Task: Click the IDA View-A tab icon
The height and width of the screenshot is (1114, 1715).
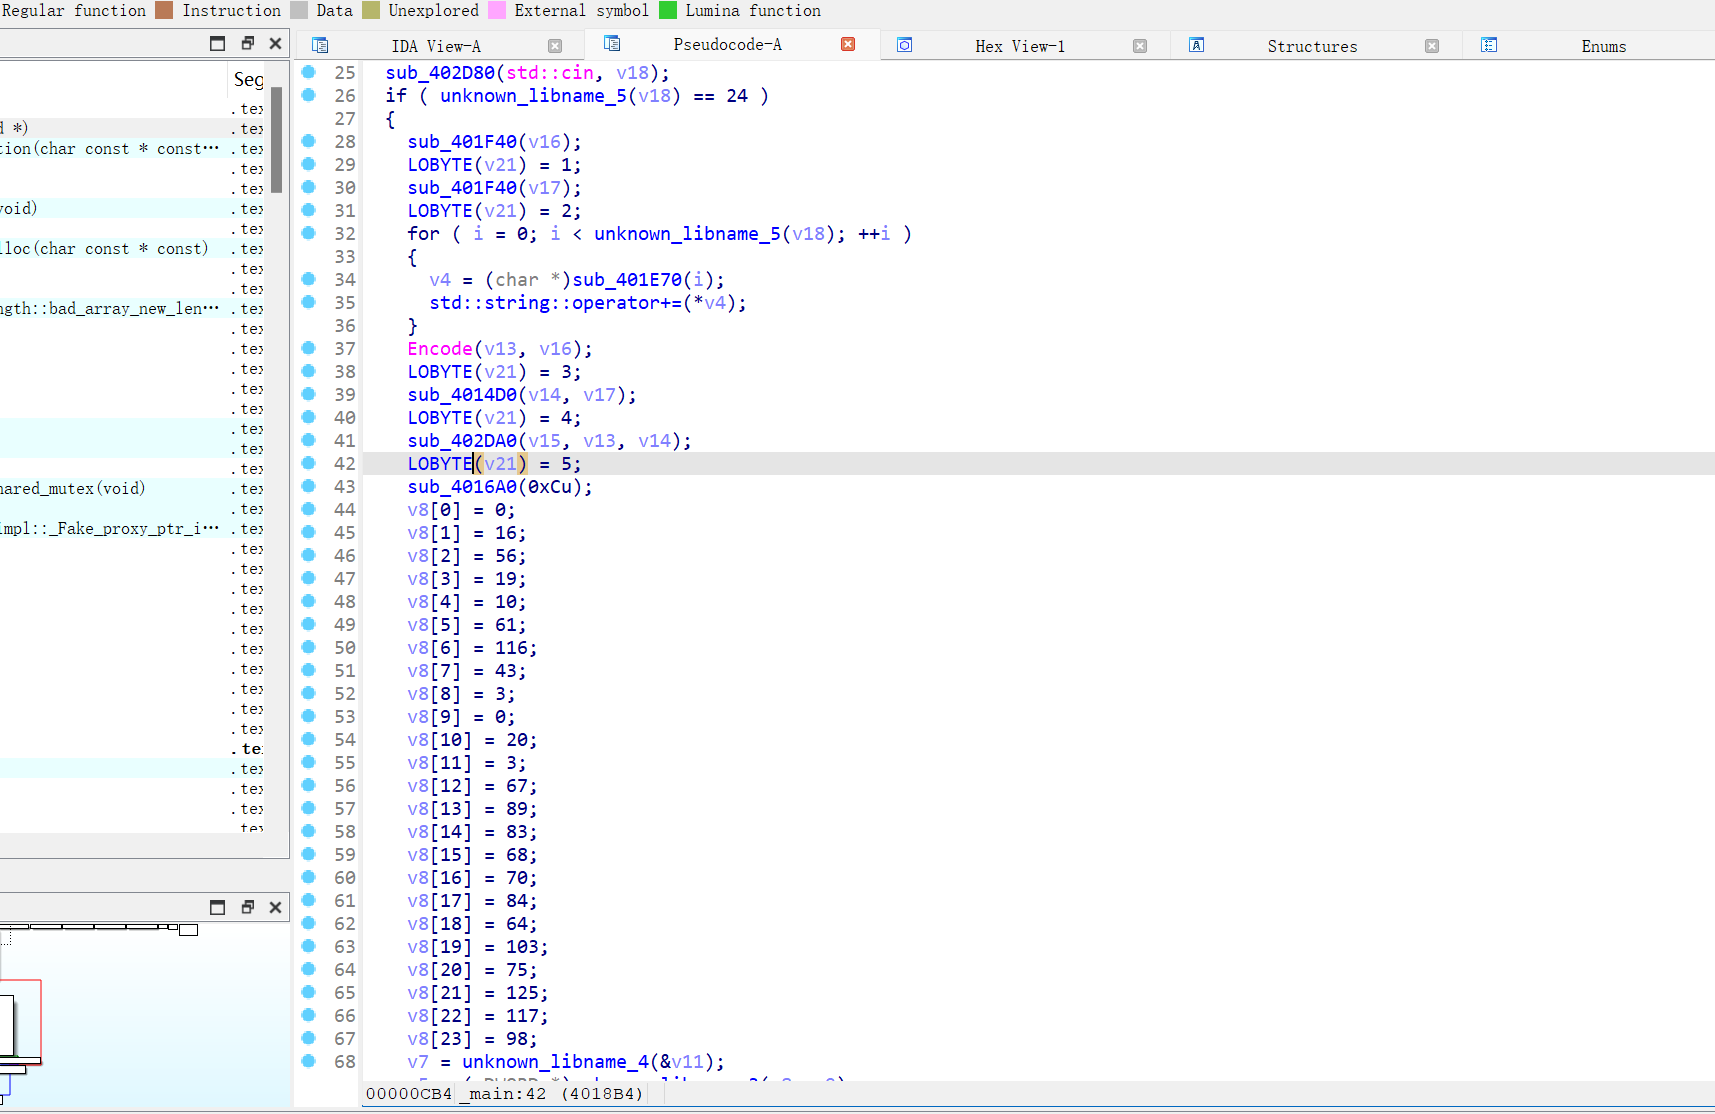Action: coord(320,45)
